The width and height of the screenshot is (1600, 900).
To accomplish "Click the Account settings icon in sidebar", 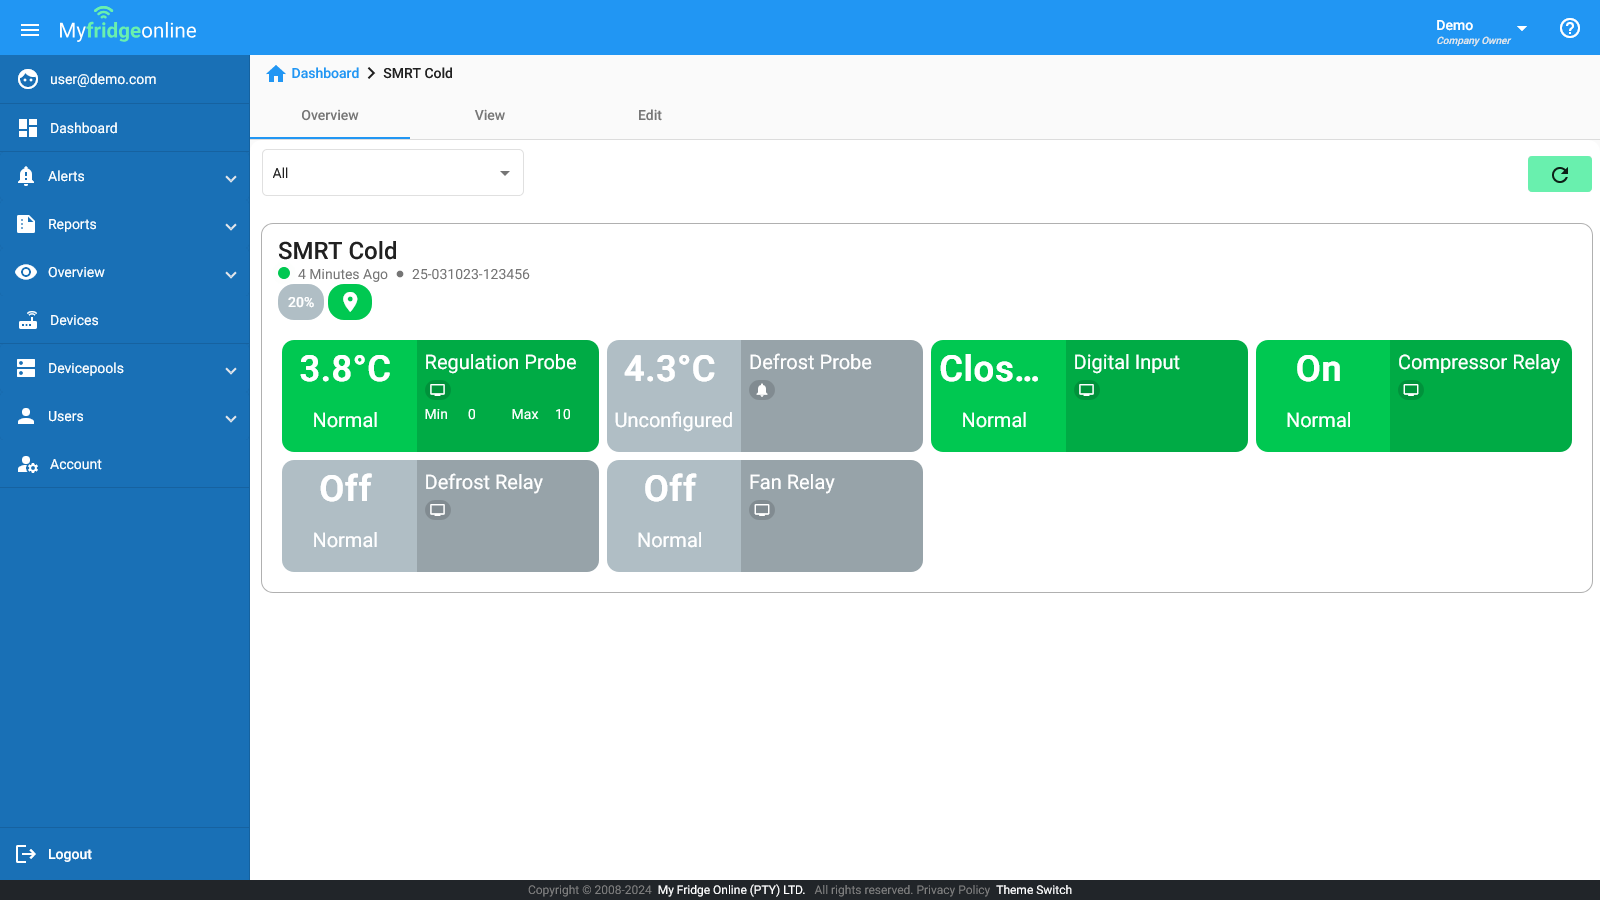I will point(28,464).
